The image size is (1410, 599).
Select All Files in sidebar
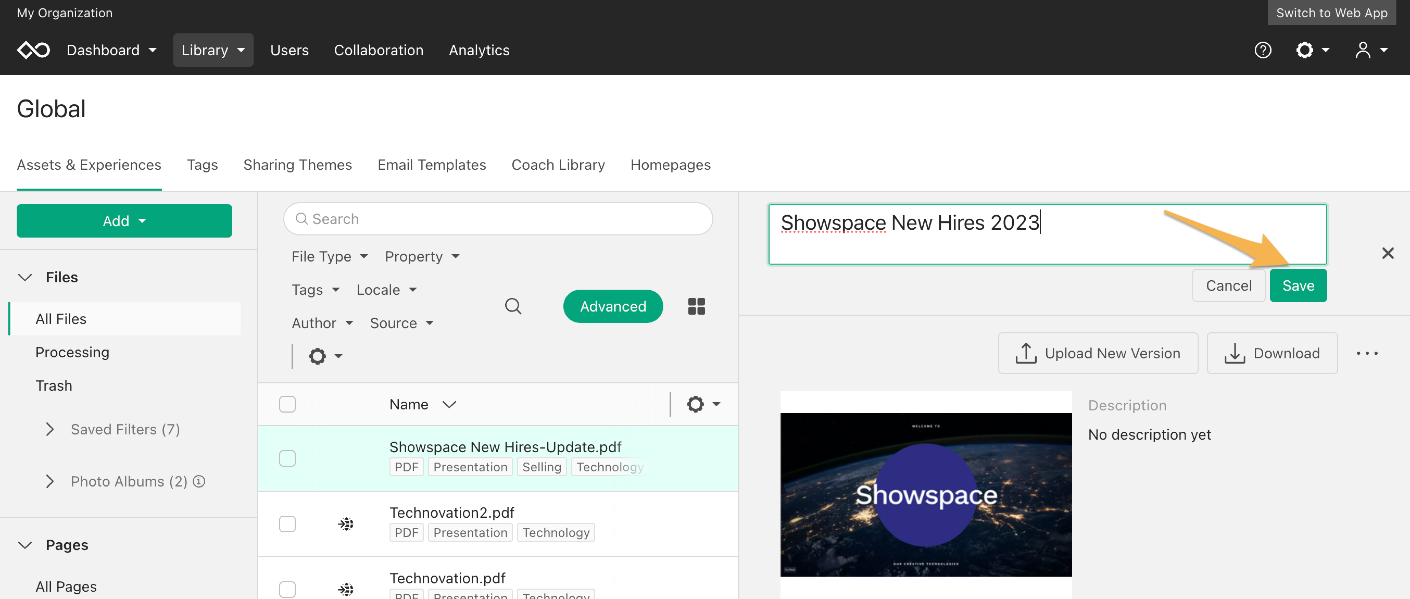click(124, 319)
